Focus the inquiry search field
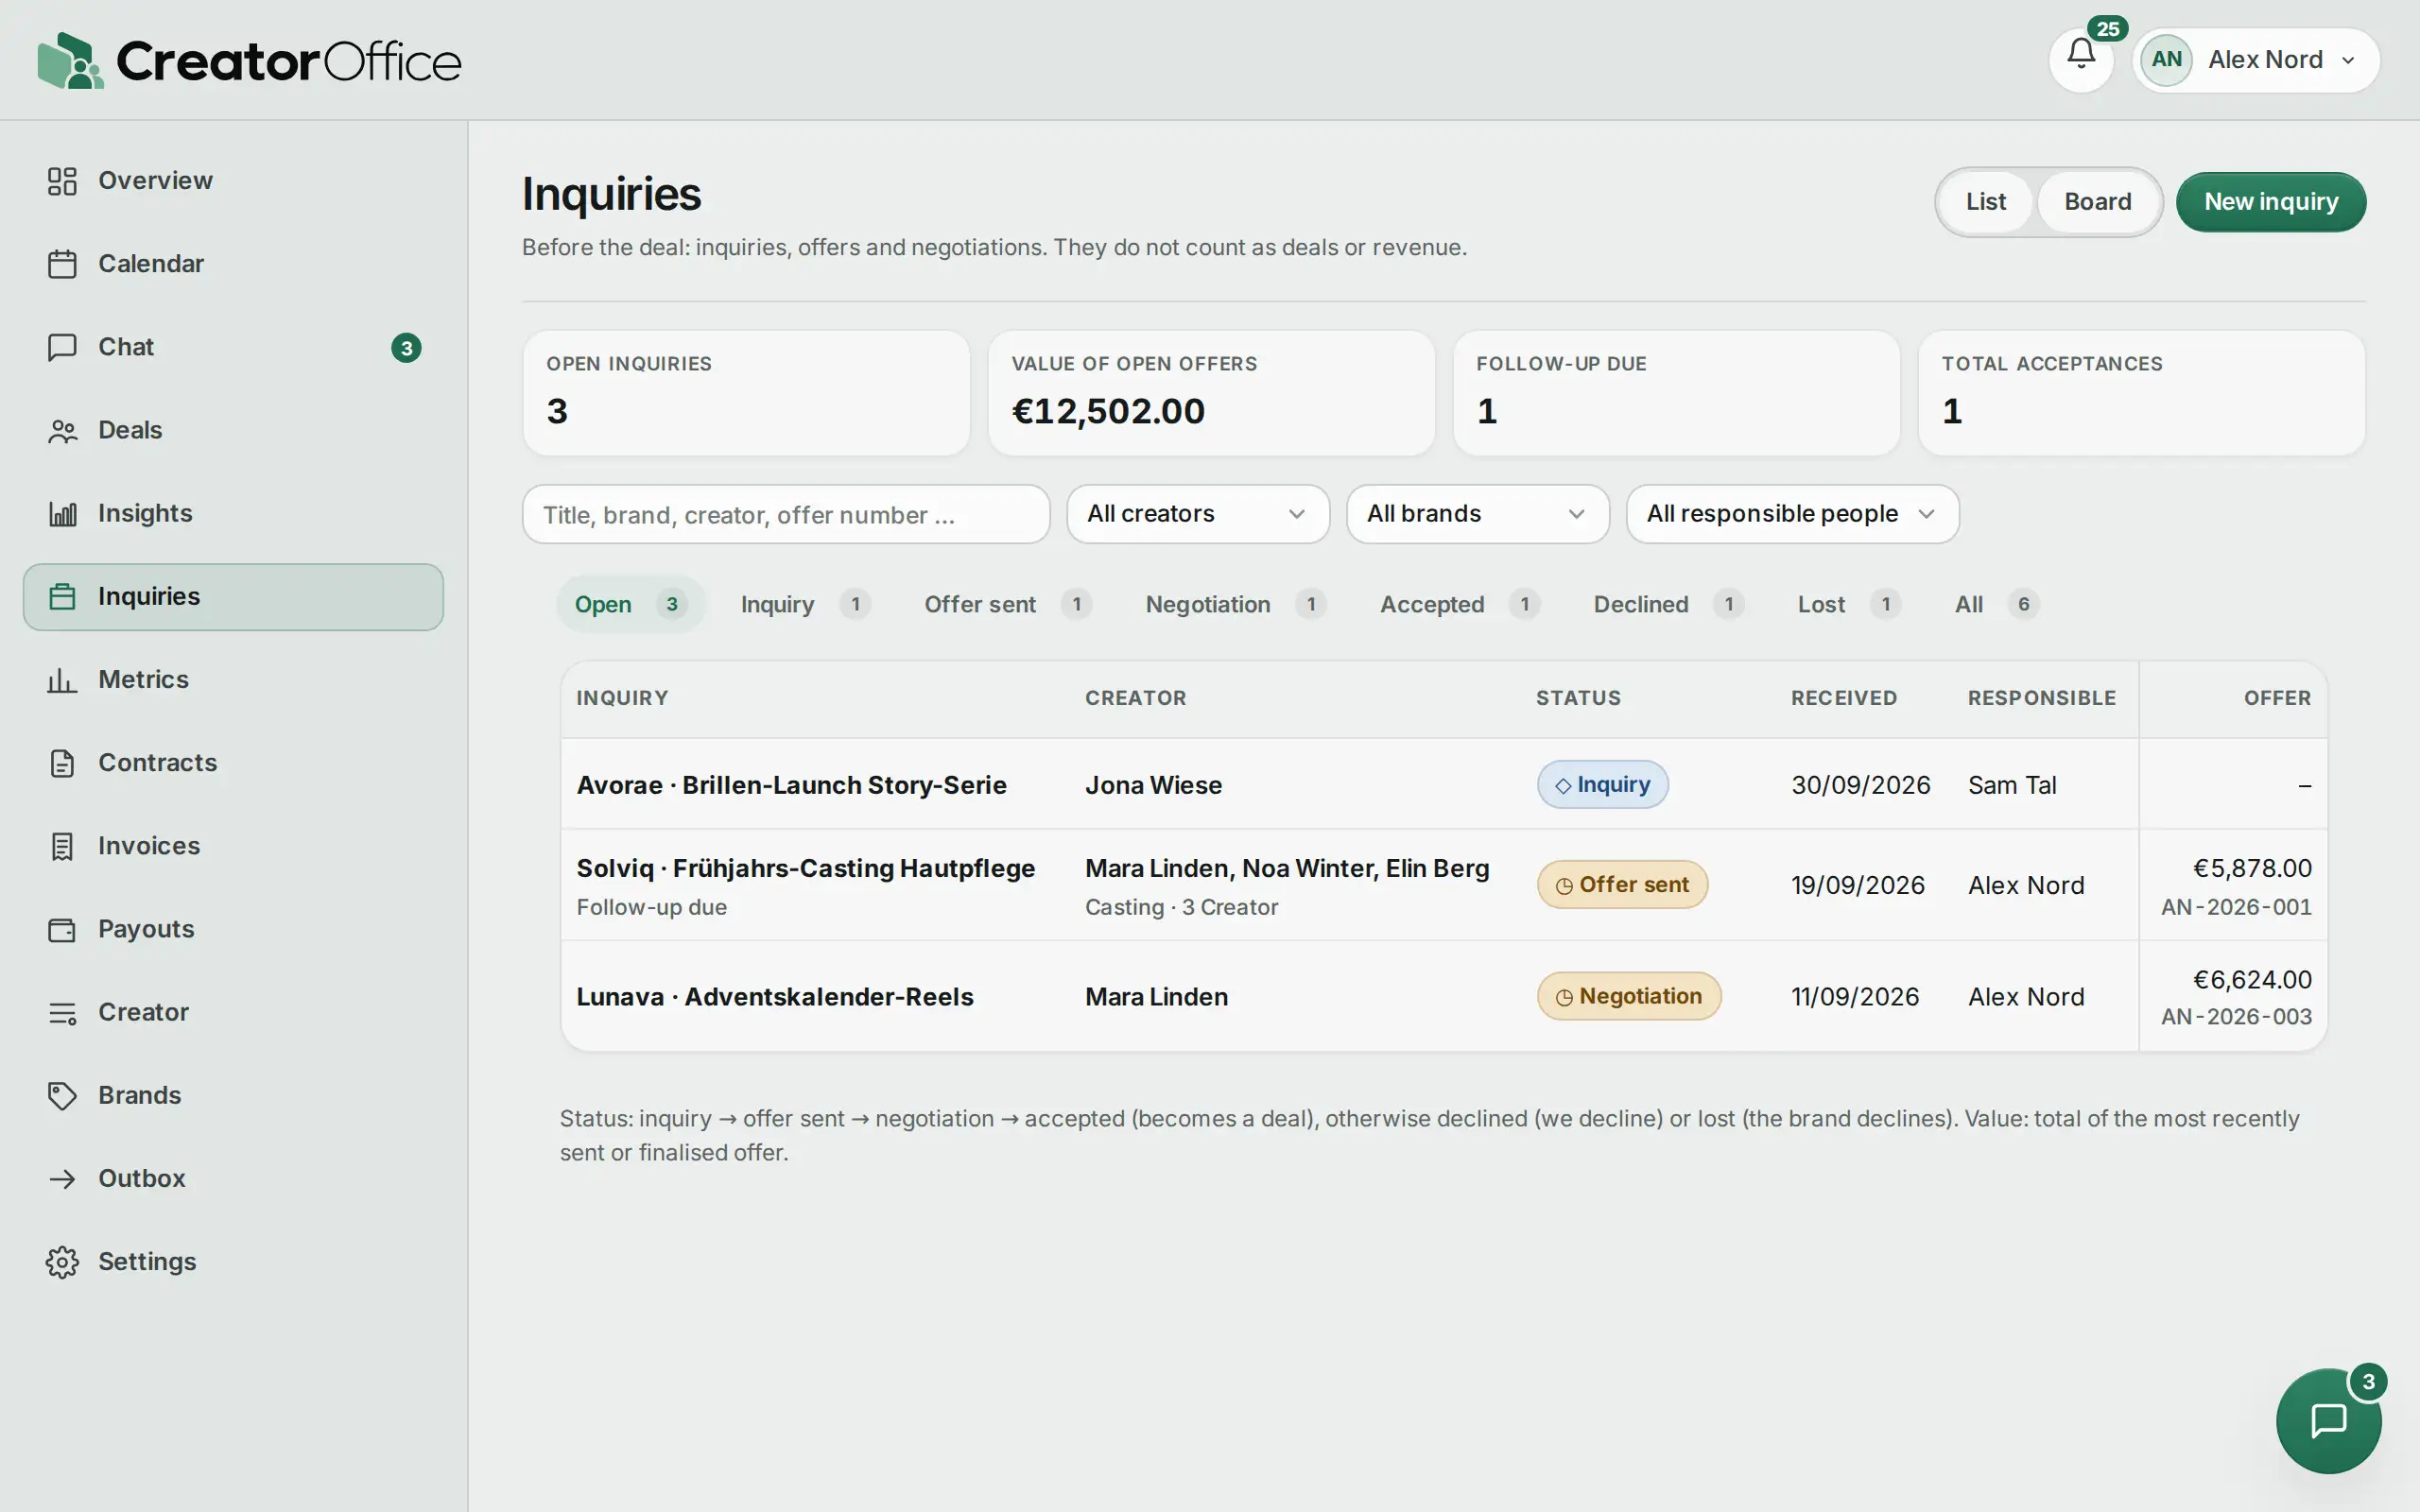The width and height of the screenshot is (2420, 1512). (x=786, y=514)
